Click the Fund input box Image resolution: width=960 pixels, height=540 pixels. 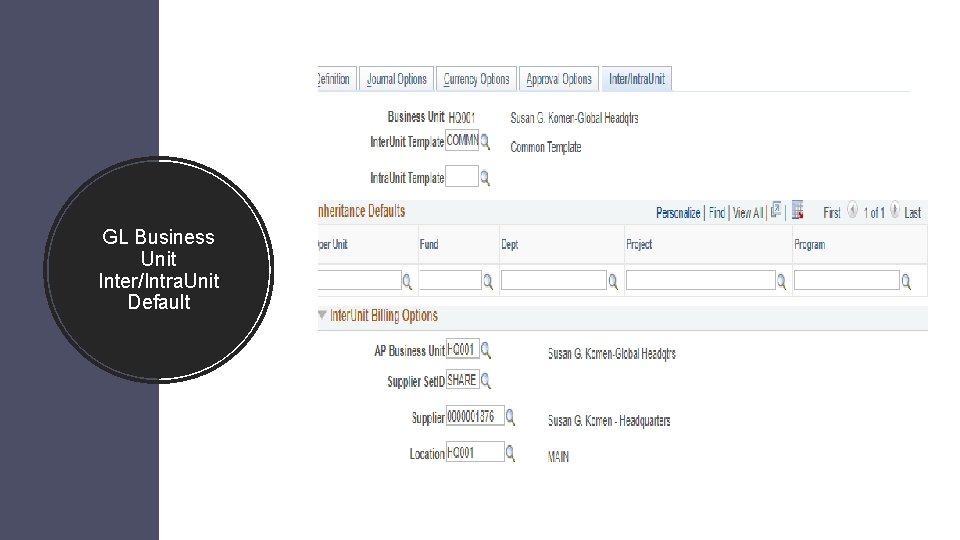[x=451, y=280]
